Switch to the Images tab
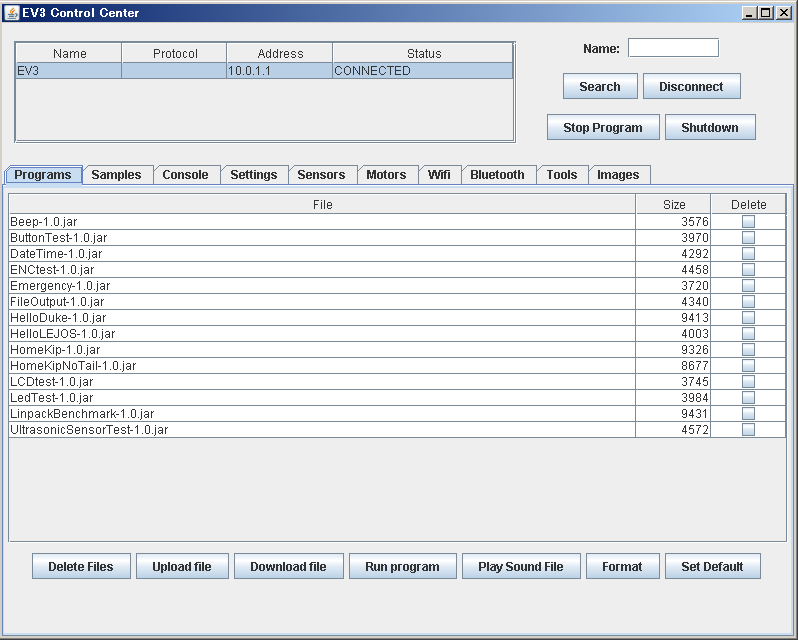This screenshot has height=640, width=798. coord(618,174)
